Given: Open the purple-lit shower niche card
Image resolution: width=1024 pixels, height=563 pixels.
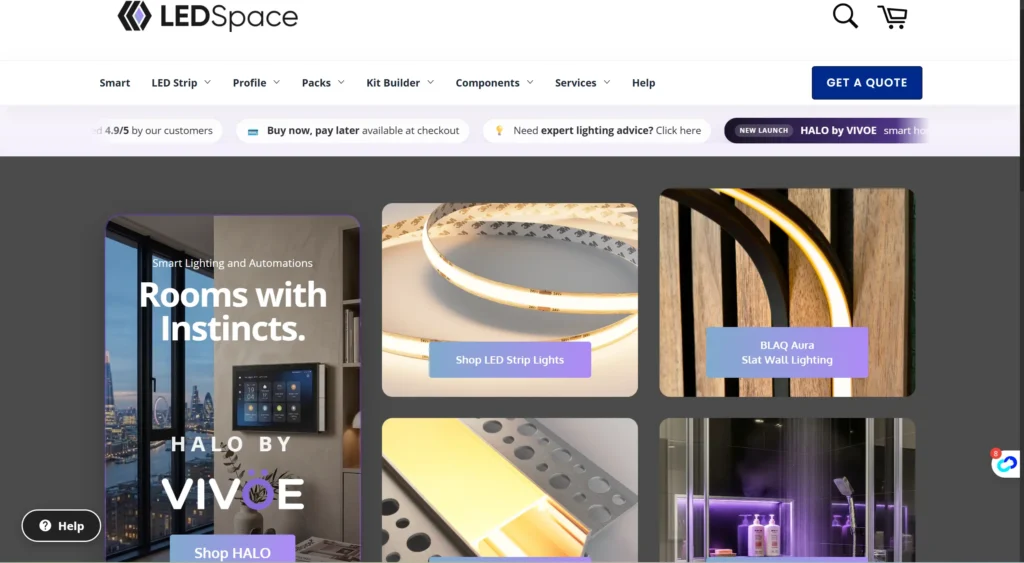Looking at the screenshot, I should (x=787, y=490).
